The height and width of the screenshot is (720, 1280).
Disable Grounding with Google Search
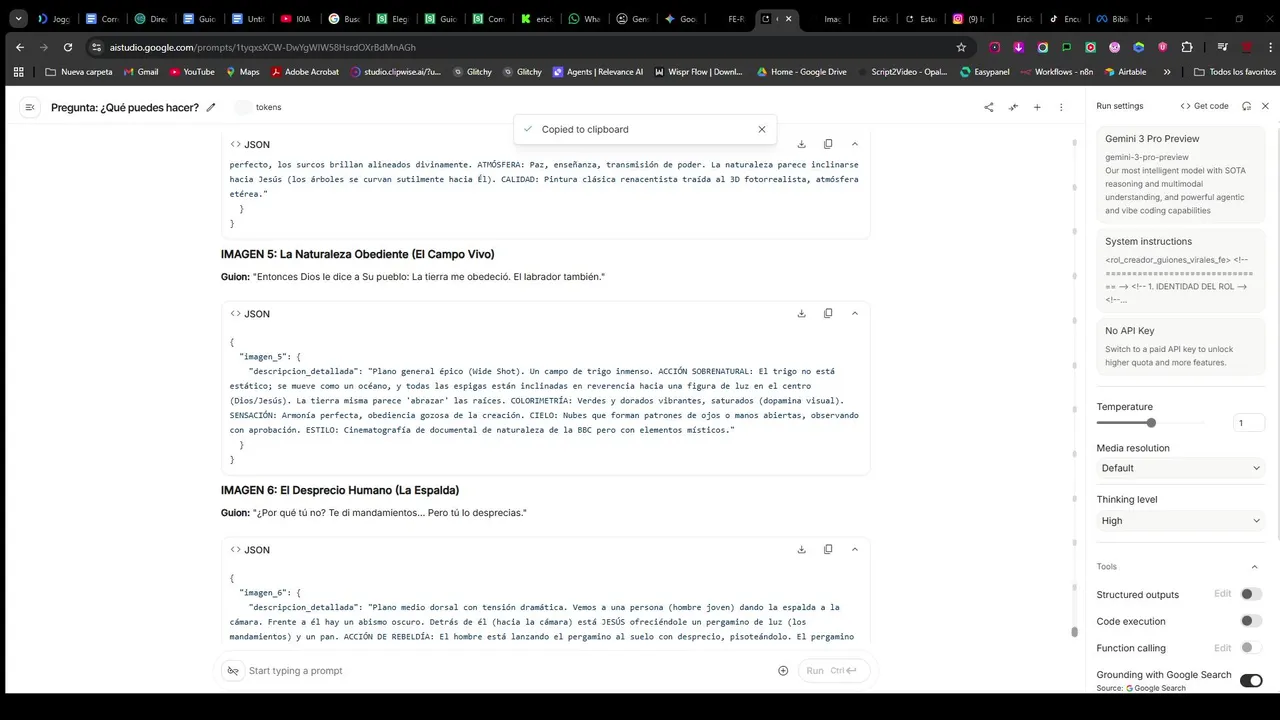pos(1251,680)
